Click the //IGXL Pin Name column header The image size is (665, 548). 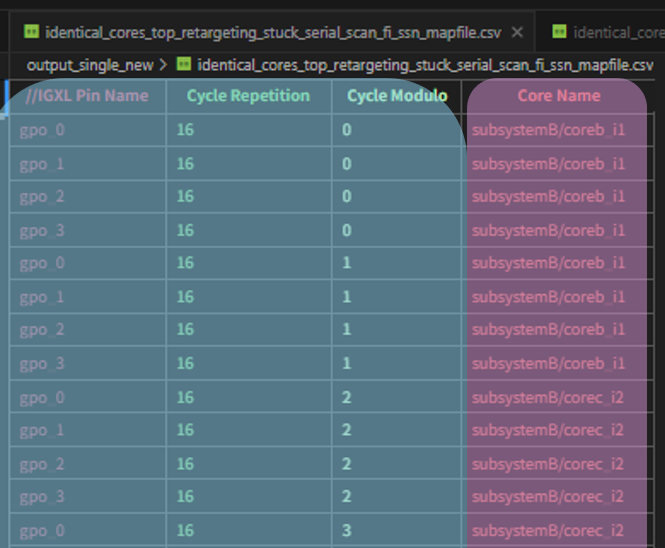coord(87,96)
